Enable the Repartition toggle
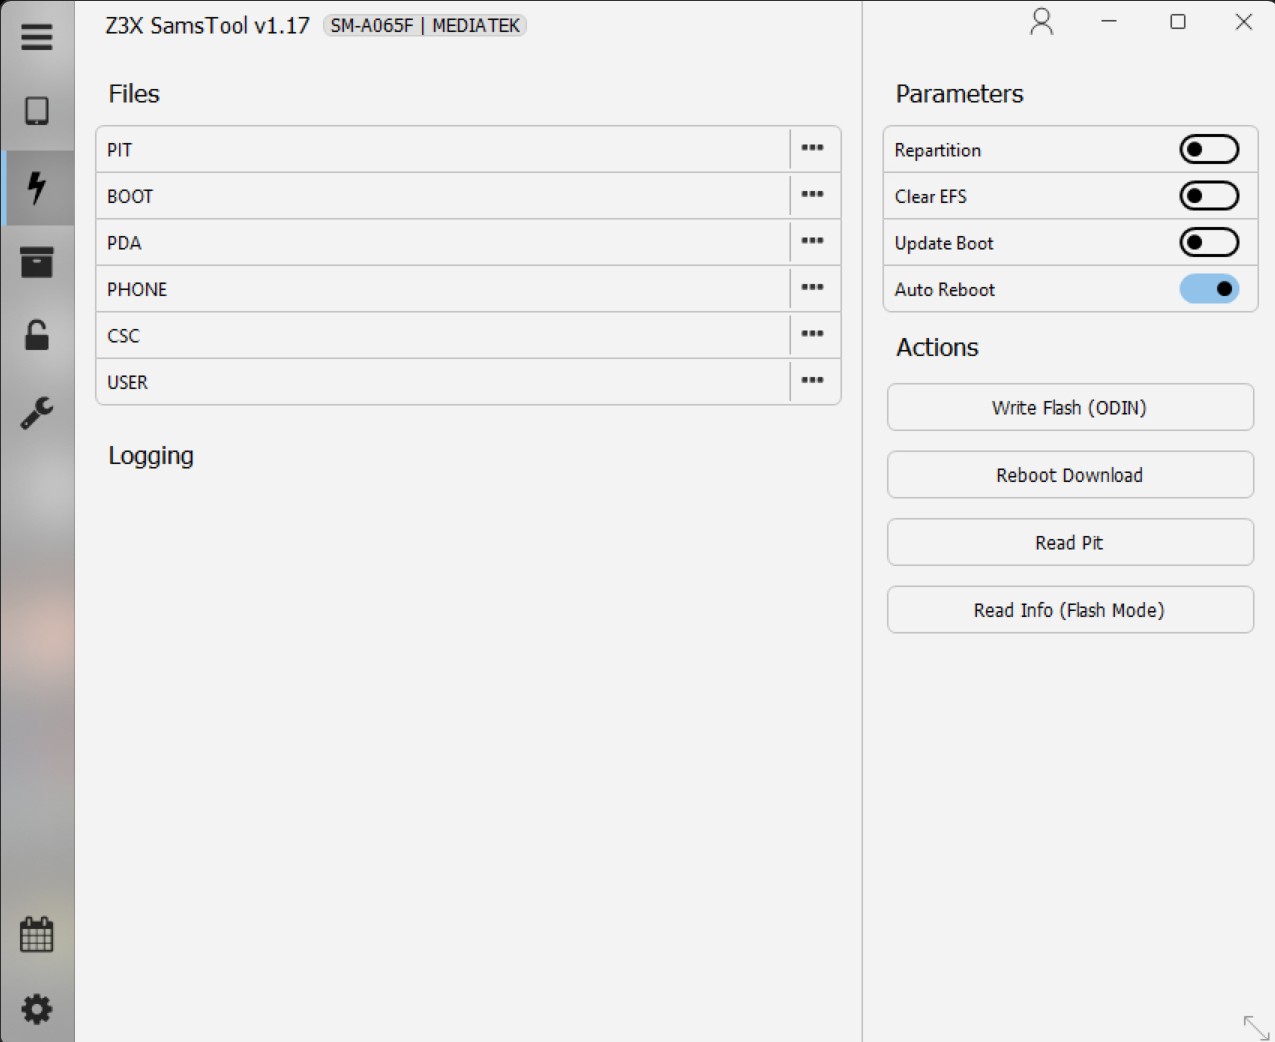 click(1208, 150)
